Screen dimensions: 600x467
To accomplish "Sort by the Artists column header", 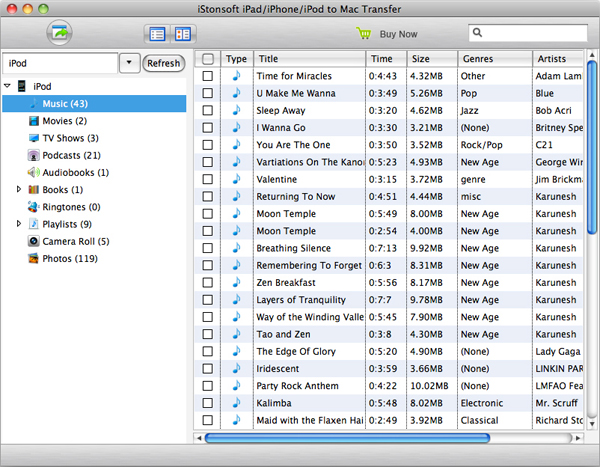I will click(558, 59).
